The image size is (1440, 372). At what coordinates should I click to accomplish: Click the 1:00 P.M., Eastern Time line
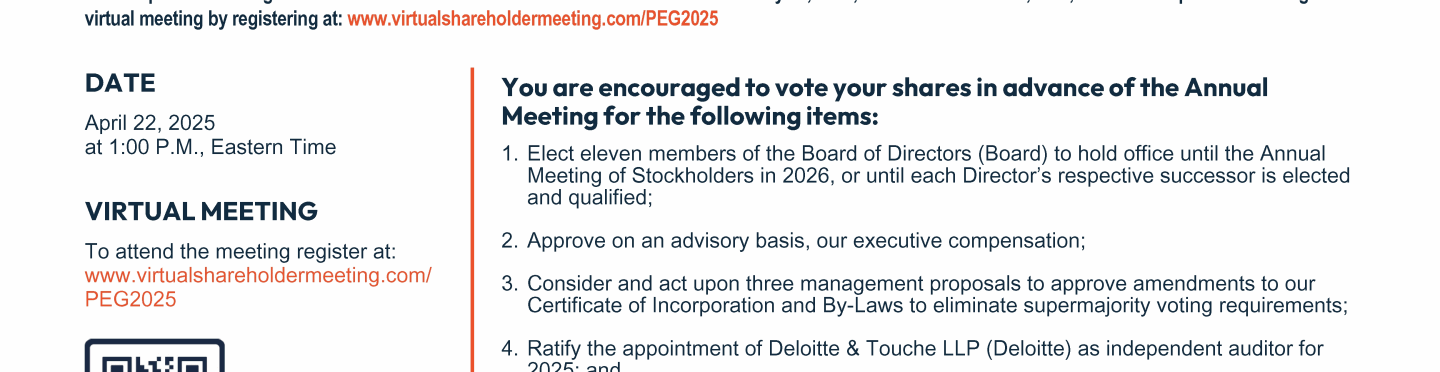coord(210,147)
